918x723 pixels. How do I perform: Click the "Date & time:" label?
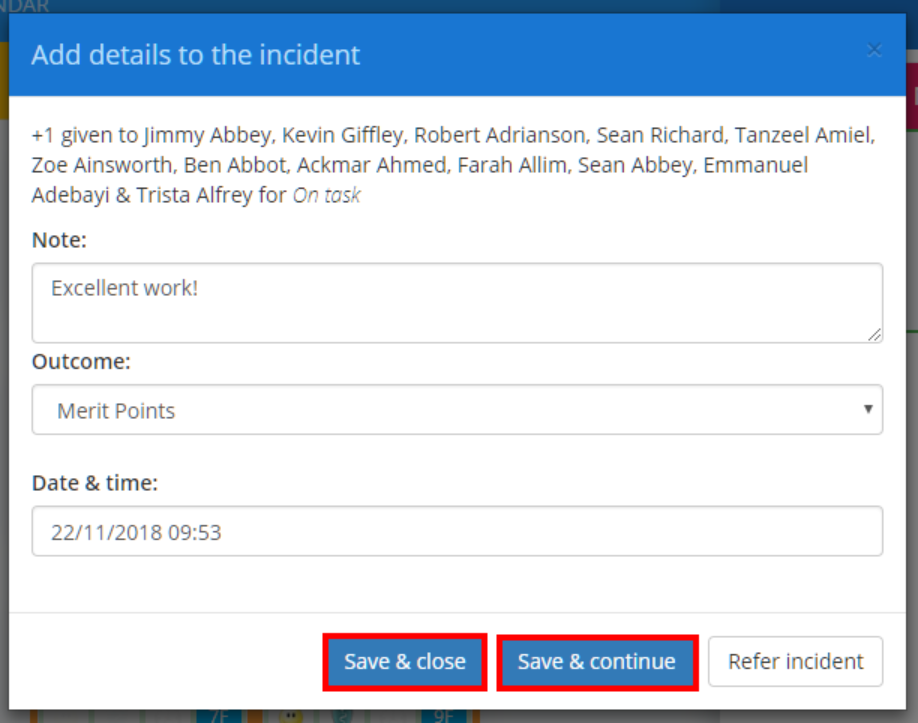point(95,483)
